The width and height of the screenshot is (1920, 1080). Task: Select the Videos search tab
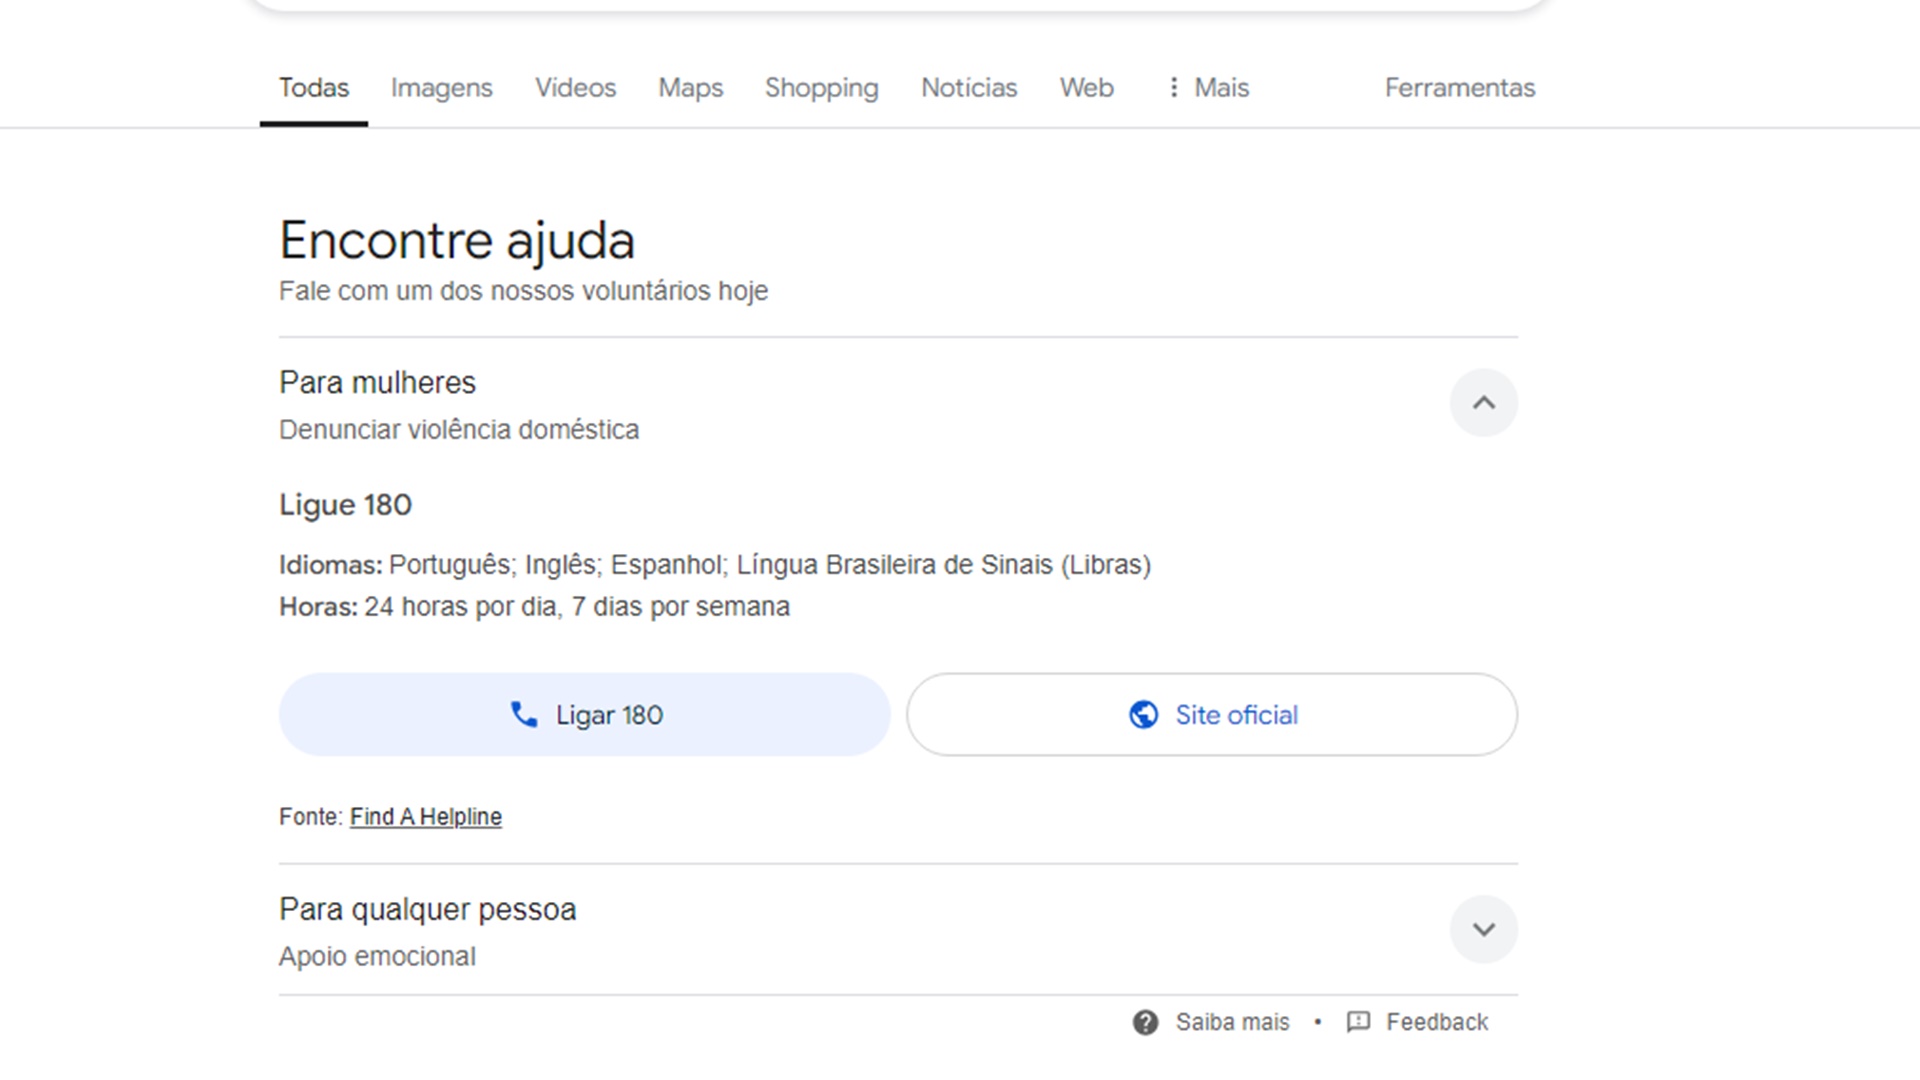pyautogui.click(x=575, y=87)
